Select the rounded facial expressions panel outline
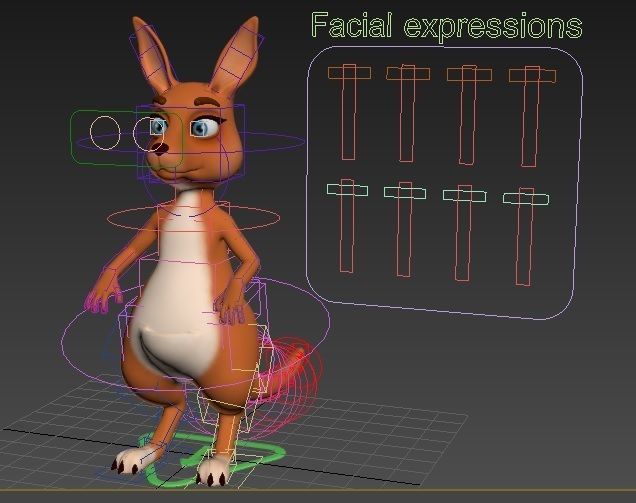Viewport: 636px width, 503px height. coord(445,183)
